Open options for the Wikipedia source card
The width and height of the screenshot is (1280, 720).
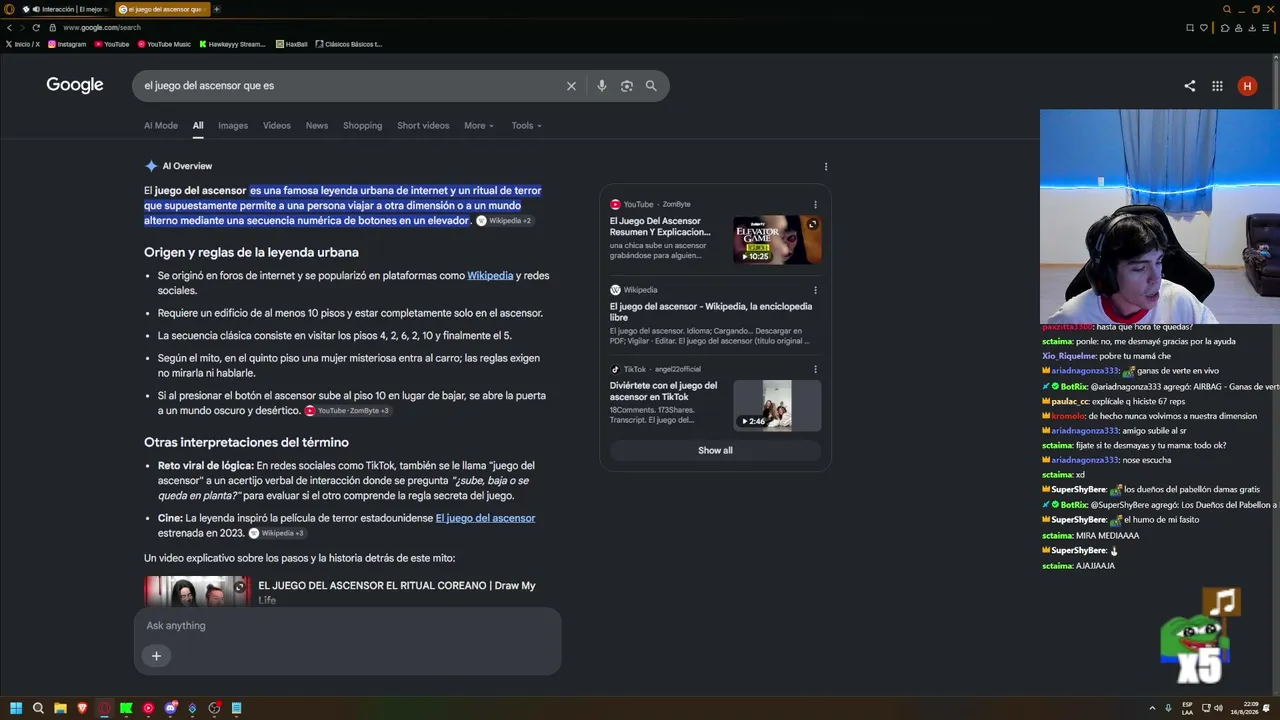[x=815, y=290]
